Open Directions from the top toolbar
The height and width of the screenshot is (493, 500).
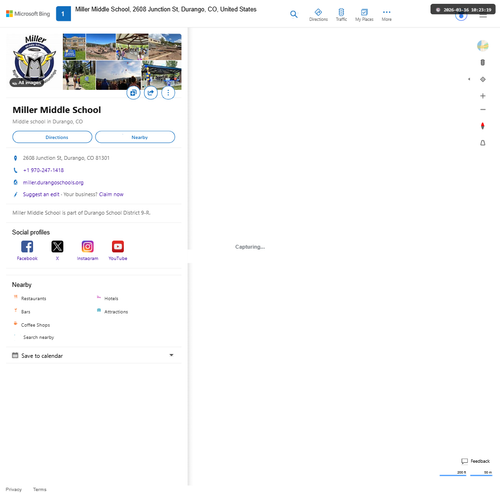tap(318, 15)
